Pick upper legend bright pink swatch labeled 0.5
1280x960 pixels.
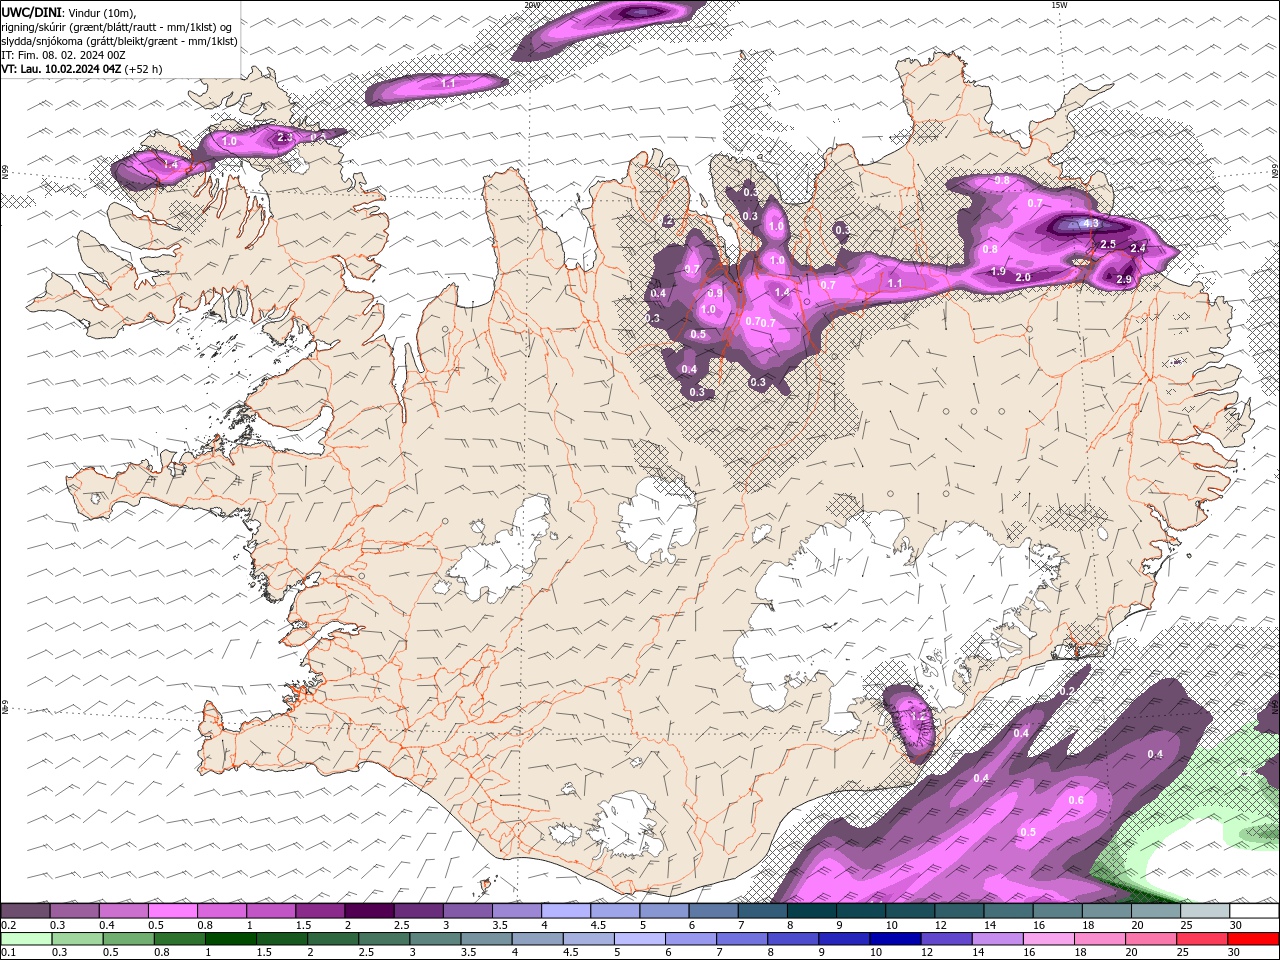tap(173, 910)
